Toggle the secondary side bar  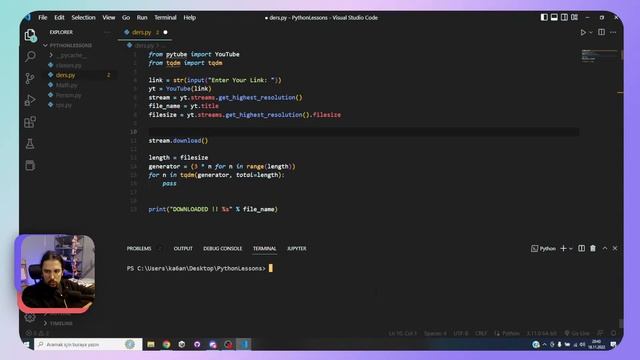click(x=564, y=18)
